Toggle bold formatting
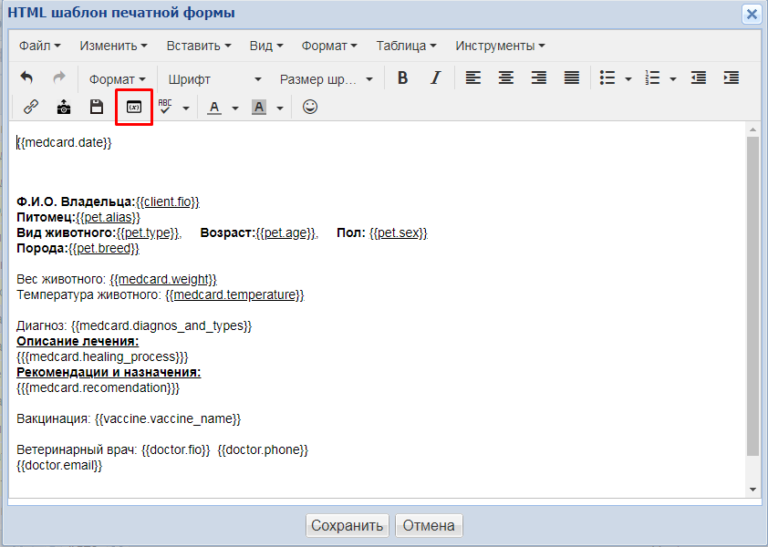Image resolution: width=768 pixels, height=547 pixels. coord(403,78)
